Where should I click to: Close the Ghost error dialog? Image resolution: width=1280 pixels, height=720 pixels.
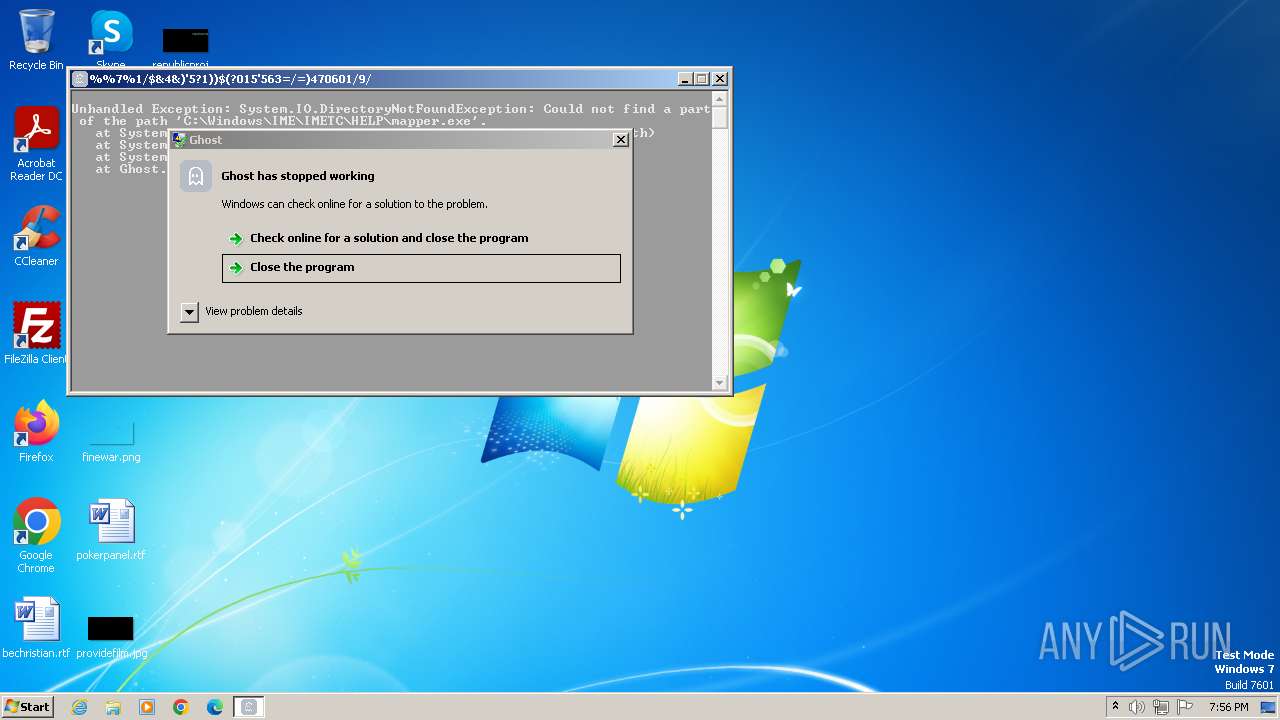[x=620, y=140]
